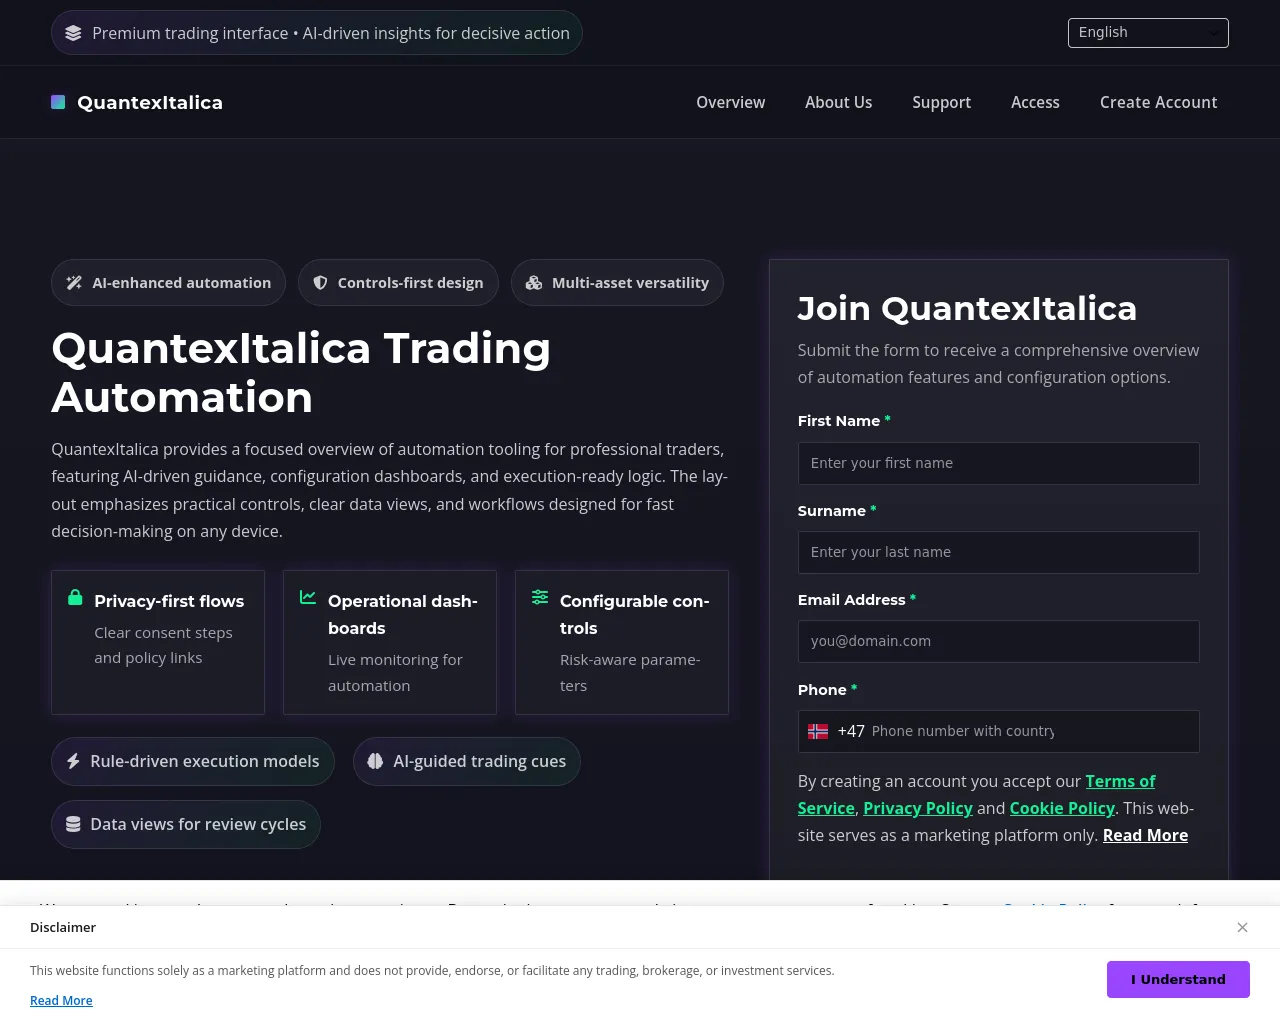Open the Privacy Policy link
Viewport: 1280px width, 1024px height.
(918, 808)
